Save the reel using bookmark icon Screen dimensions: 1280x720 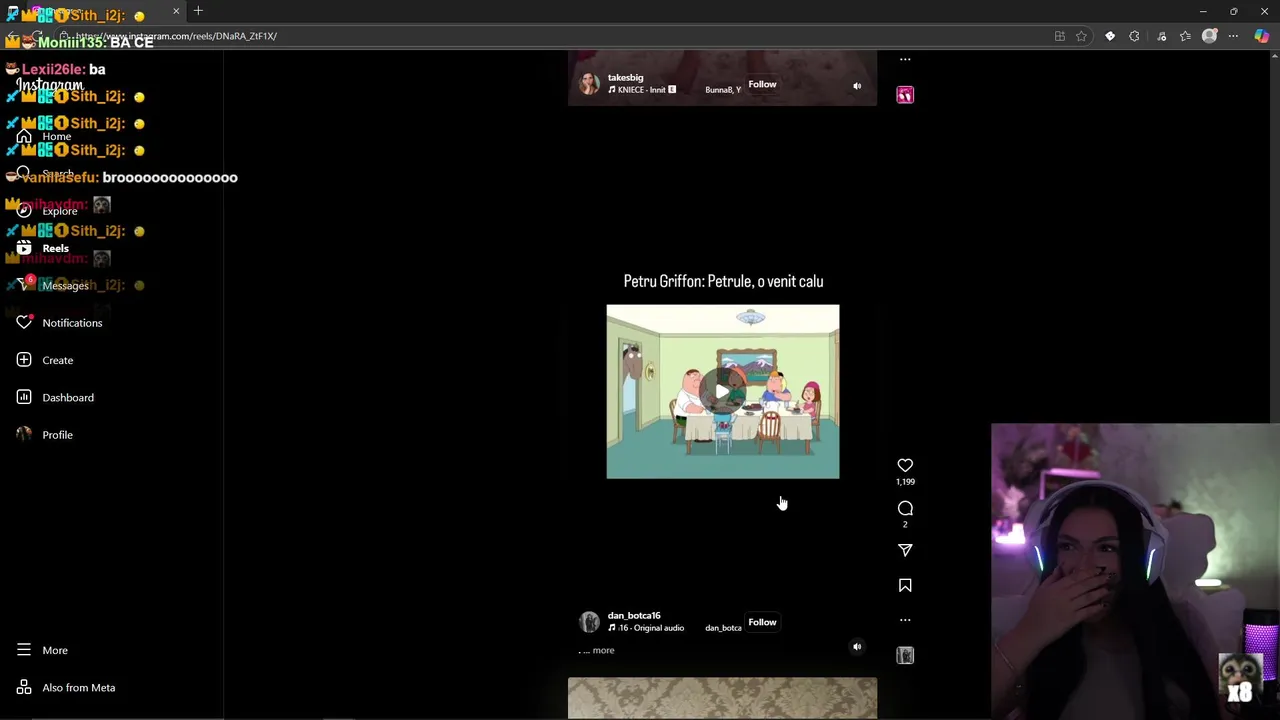[x=905, y=585]
